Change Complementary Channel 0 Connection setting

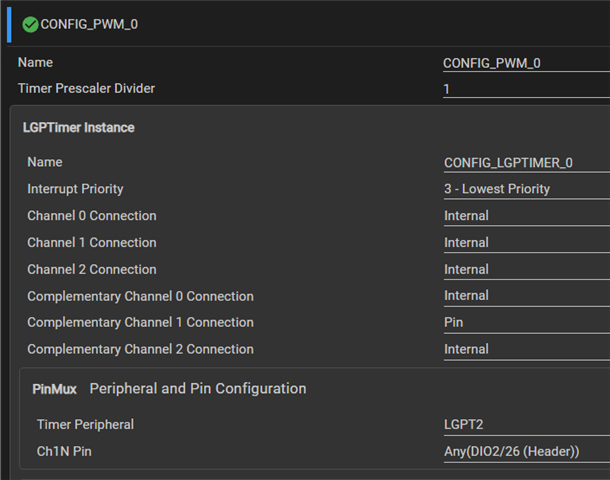click(527, 296)
